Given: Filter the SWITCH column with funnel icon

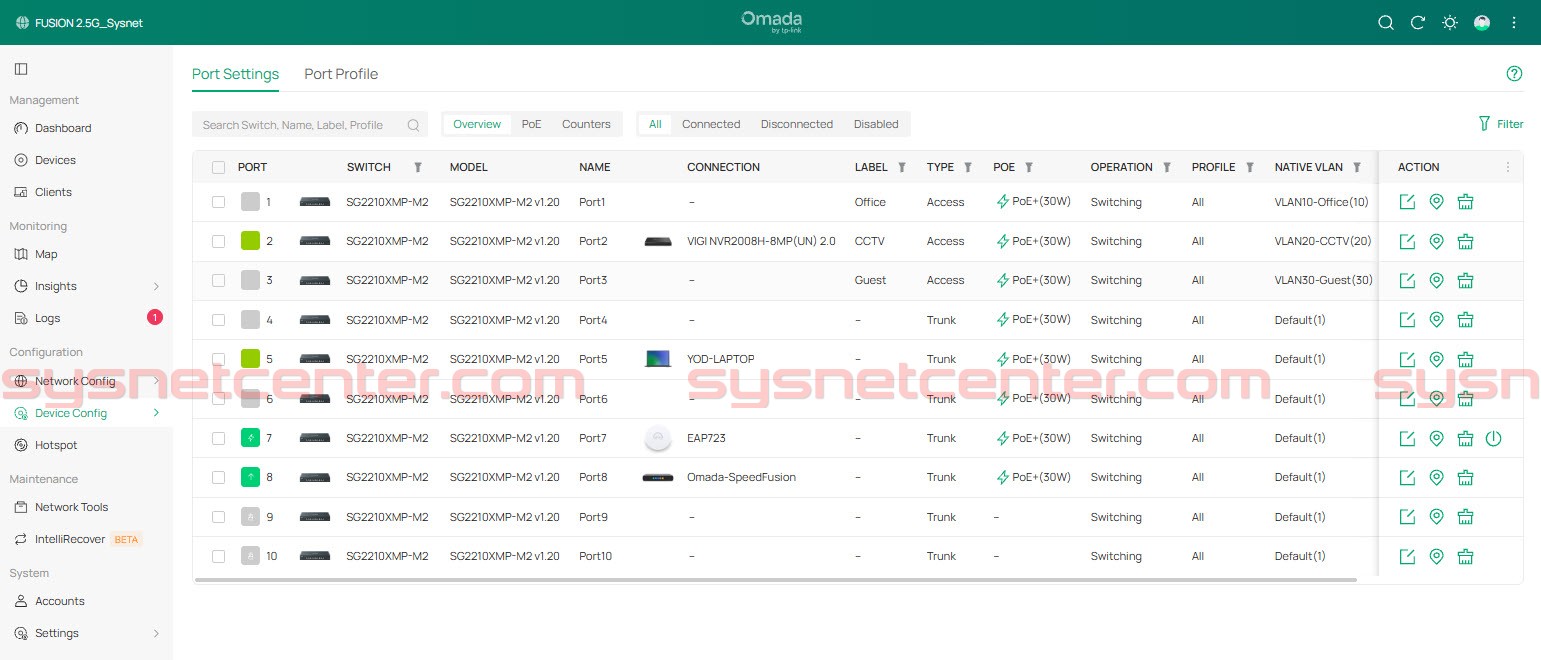Looking at the screenshot, I should (x=418, y=167).
